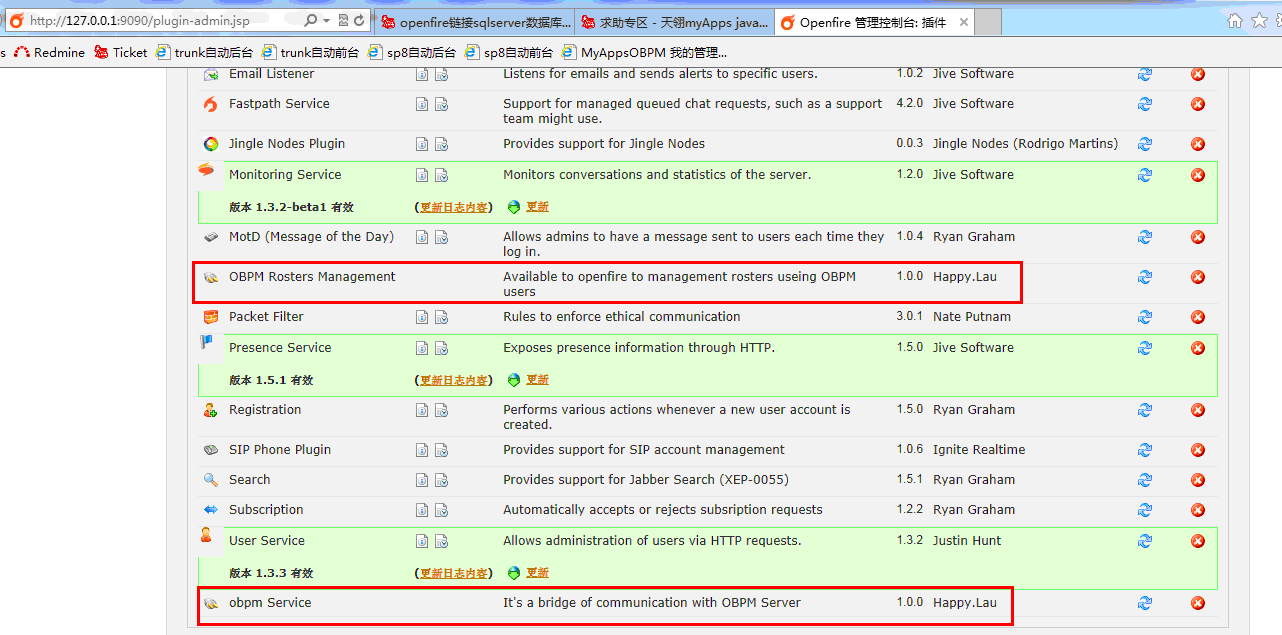Reload the Jingle Nodes Plugin
This screenshot has height=635, width=1282.
pyautogui.click(x=1145, y=144)
